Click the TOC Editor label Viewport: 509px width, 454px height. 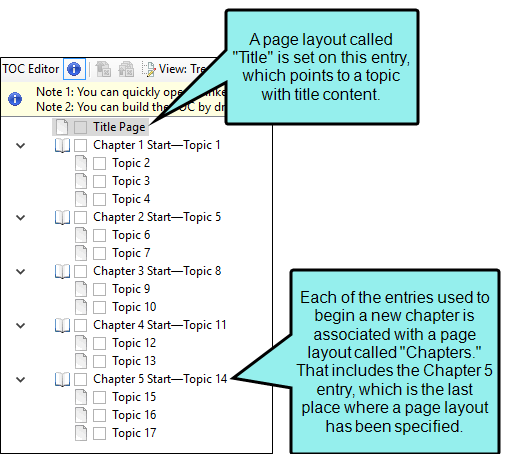tap(31, 69)
